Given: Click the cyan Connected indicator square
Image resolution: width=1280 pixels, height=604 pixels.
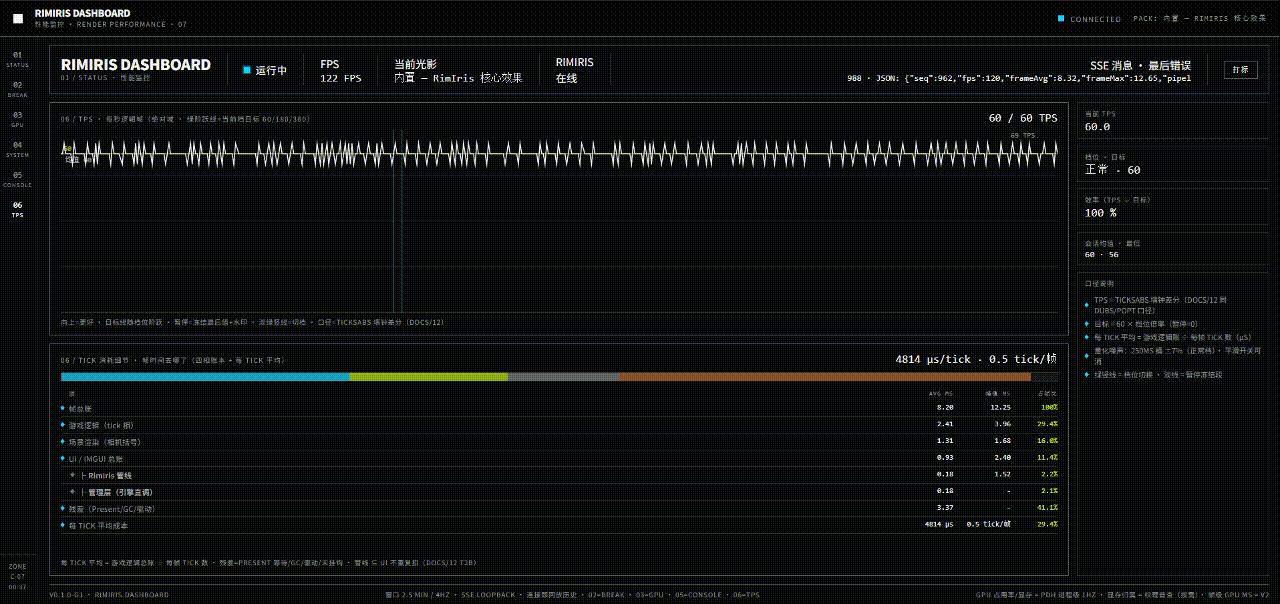Looking at the screenshot, I should point(1061,18).
